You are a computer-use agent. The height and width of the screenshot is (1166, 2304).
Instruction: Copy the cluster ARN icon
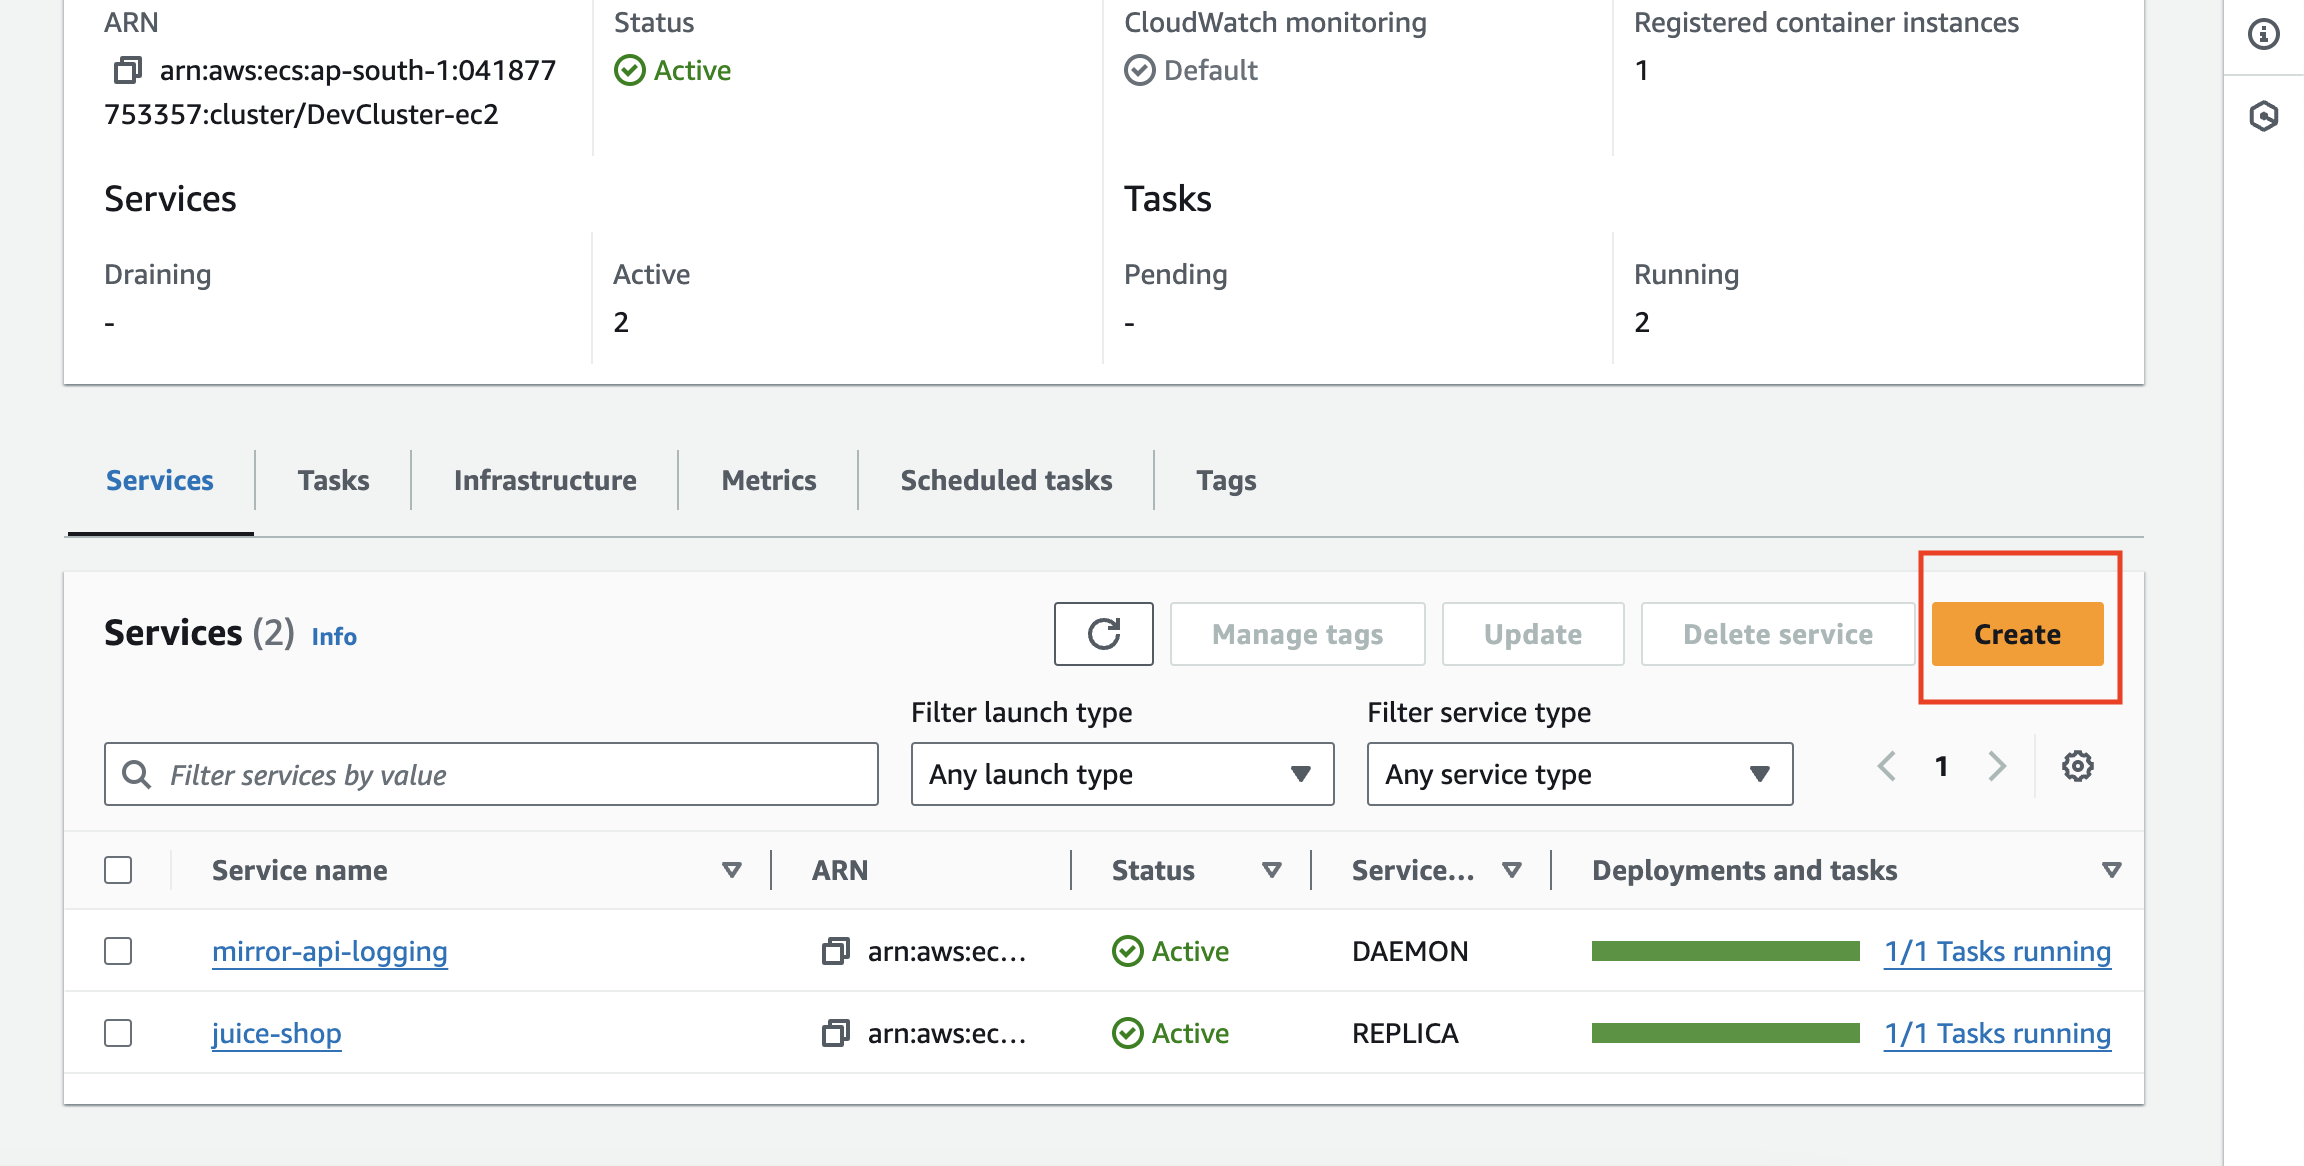(127, 70)
